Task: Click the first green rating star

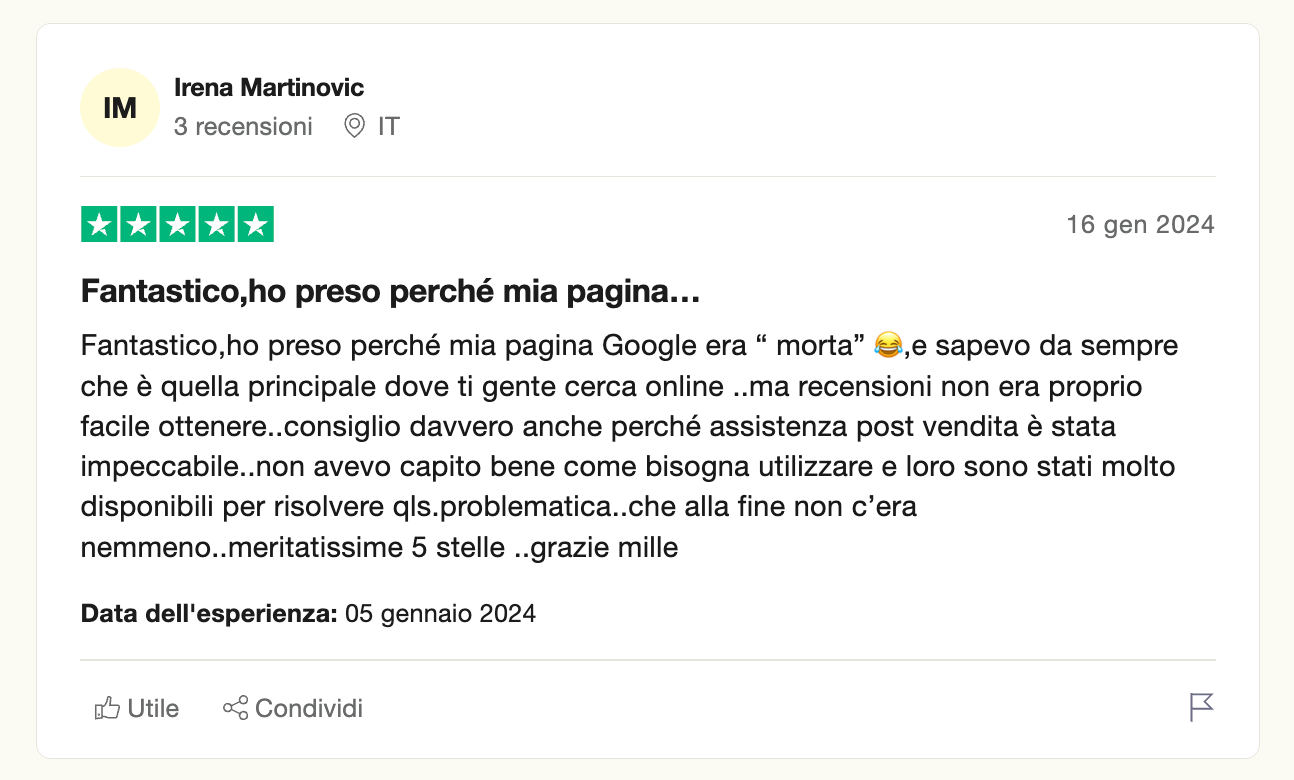Action: click(99, 225)
